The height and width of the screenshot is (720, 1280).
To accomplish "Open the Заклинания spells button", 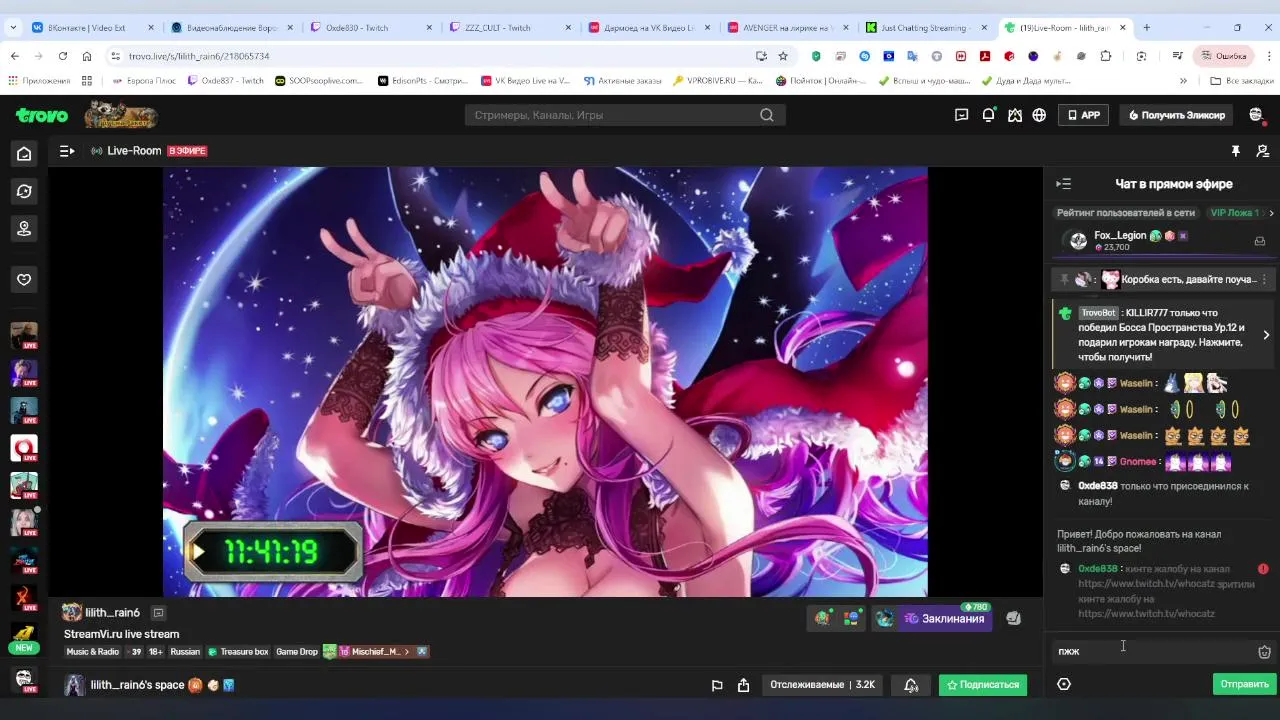I will point(944,618).
